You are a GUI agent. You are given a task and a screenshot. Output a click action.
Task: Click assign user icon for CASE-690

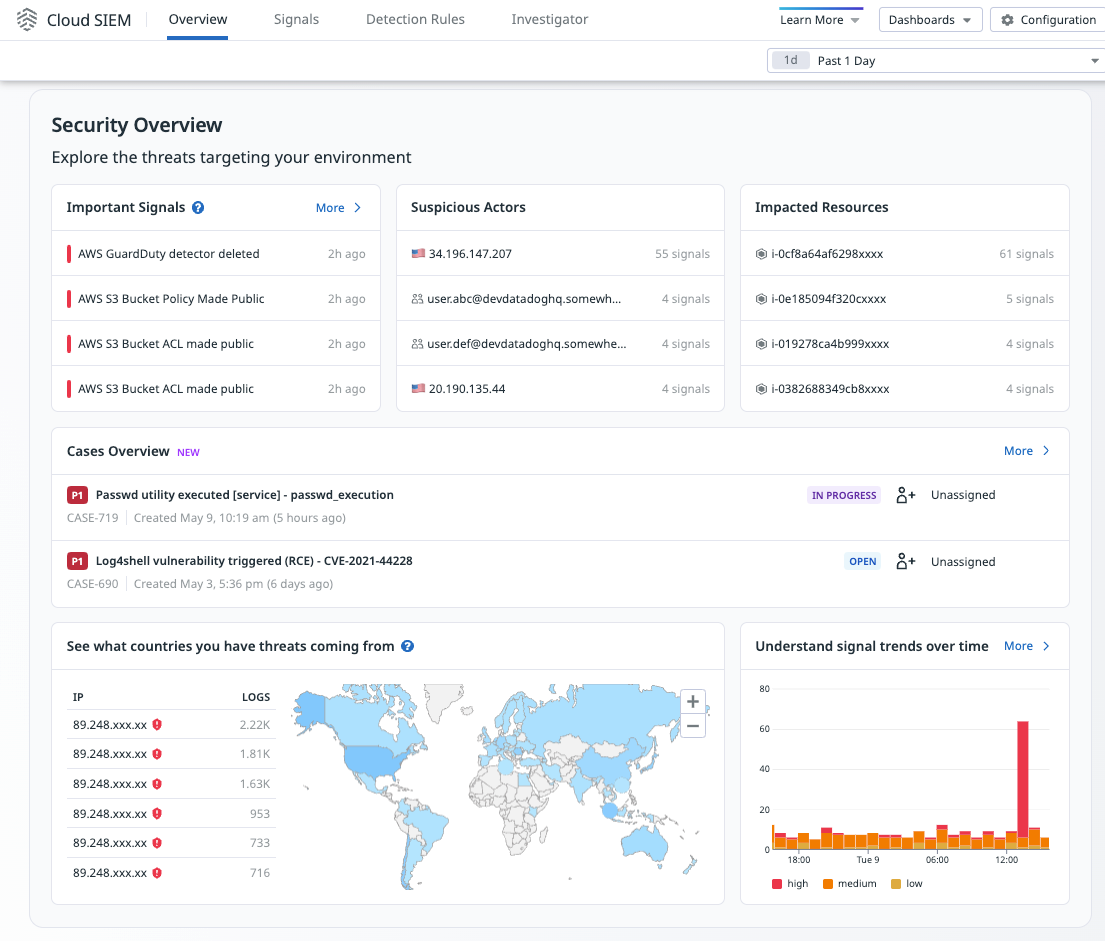(906, 562)
